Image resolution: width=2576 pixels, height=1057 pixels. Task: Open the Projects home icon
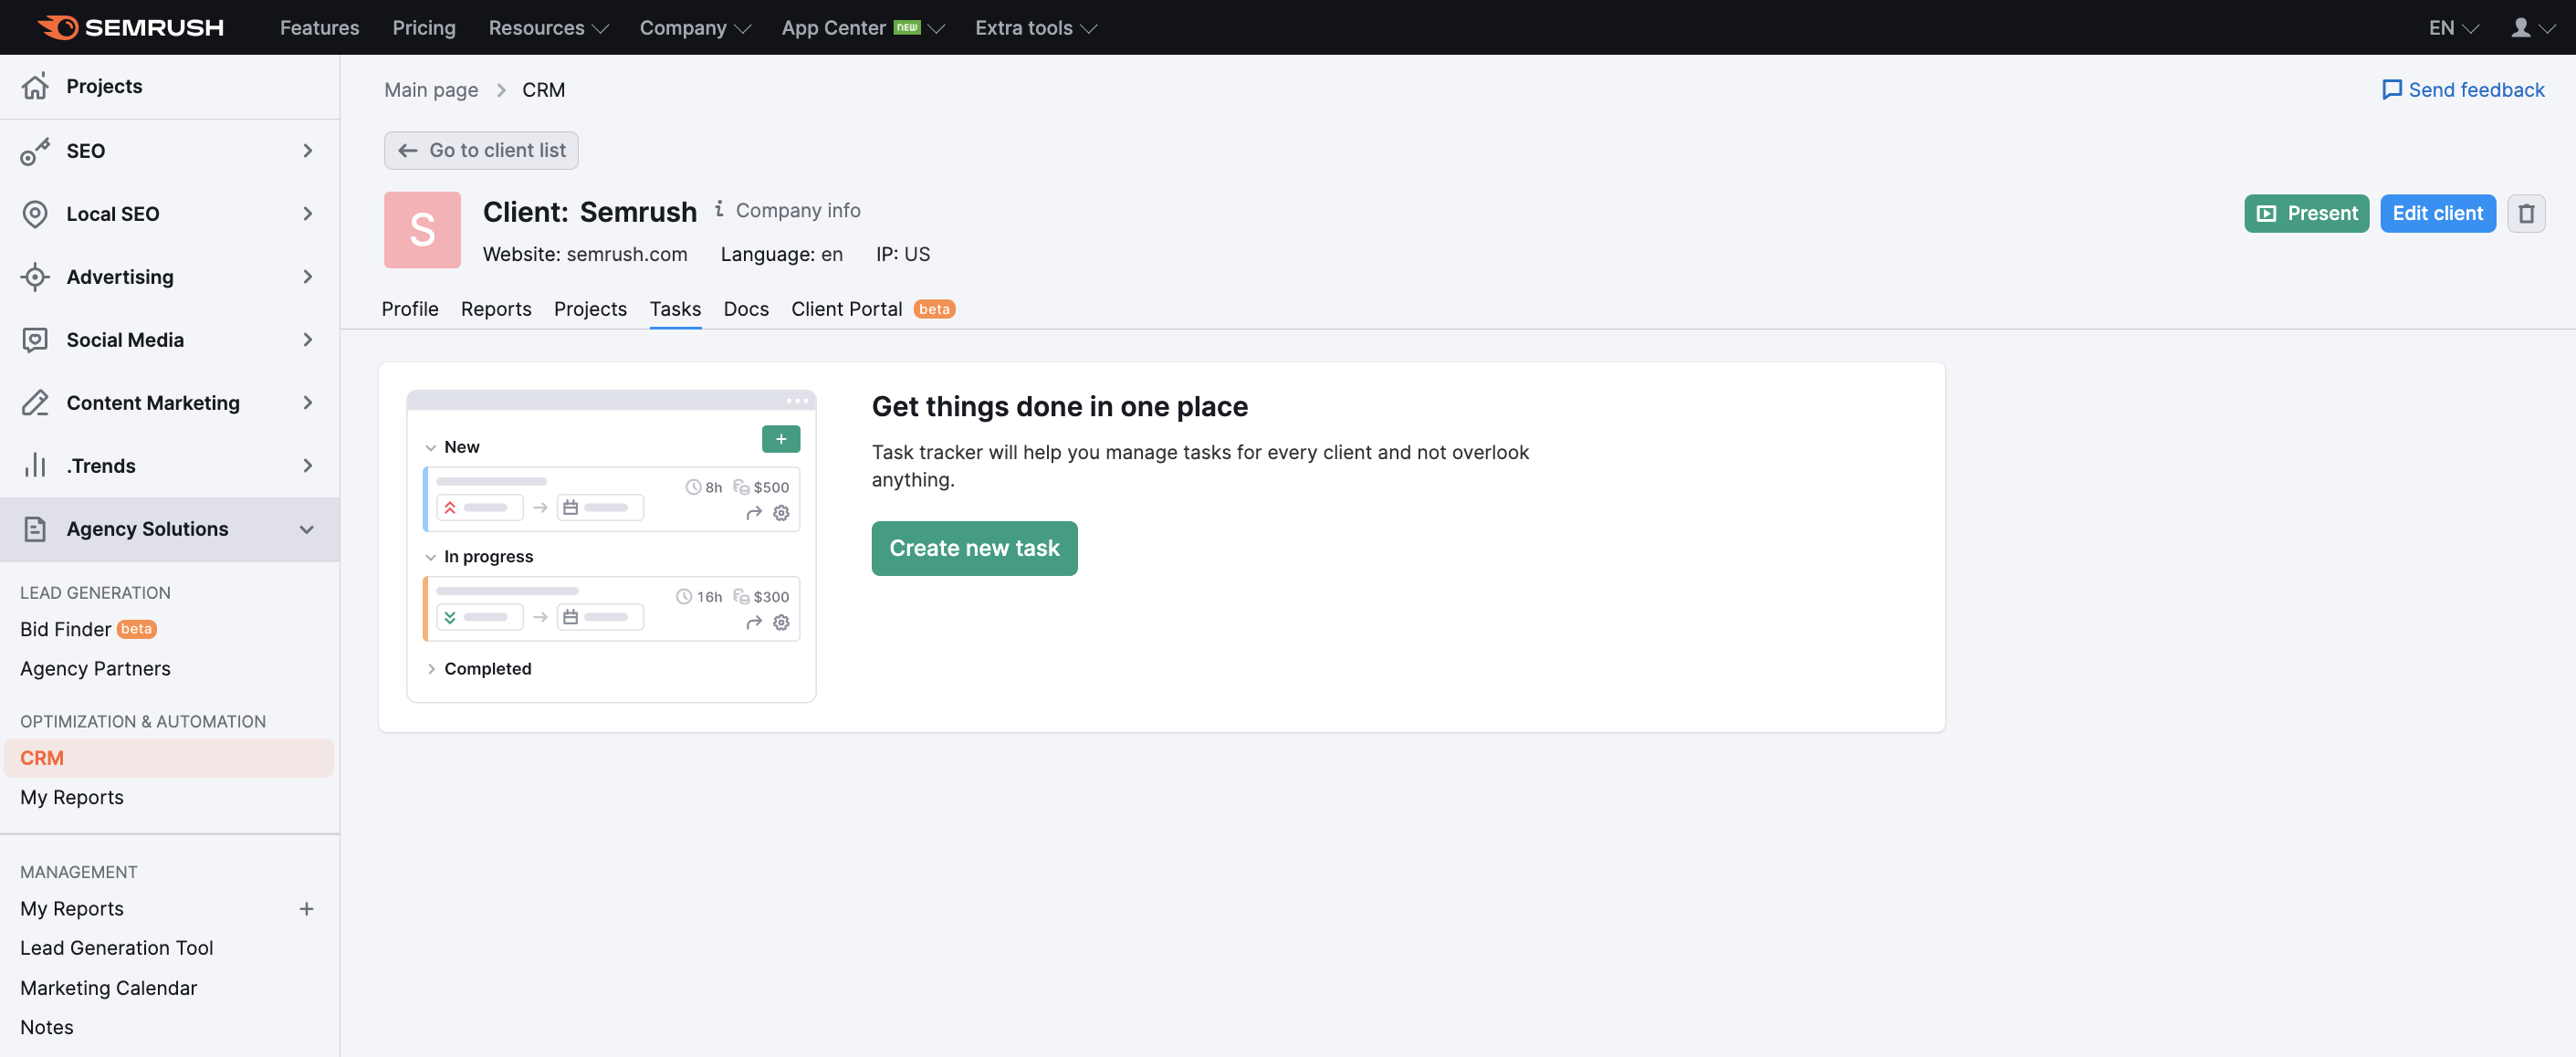coord(35,86)
